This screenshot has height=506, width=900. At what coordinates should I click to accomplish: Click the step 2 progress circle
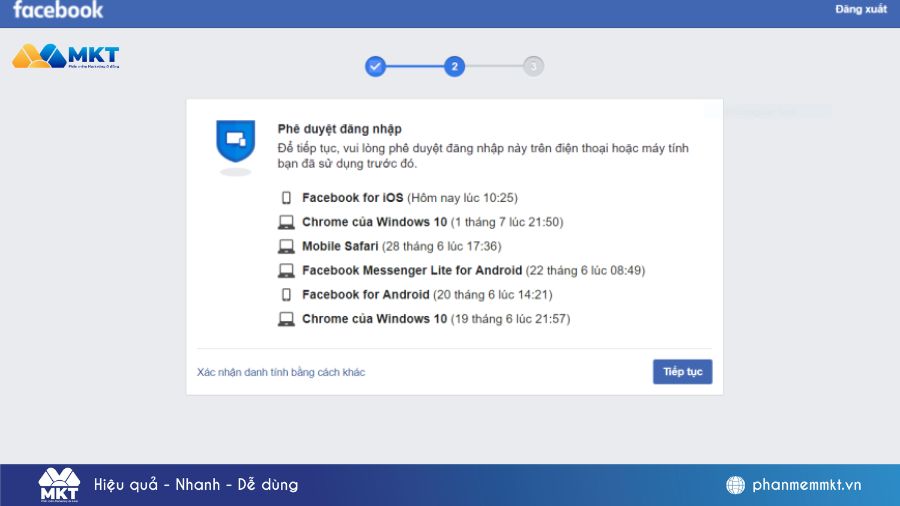click(454, 67)
